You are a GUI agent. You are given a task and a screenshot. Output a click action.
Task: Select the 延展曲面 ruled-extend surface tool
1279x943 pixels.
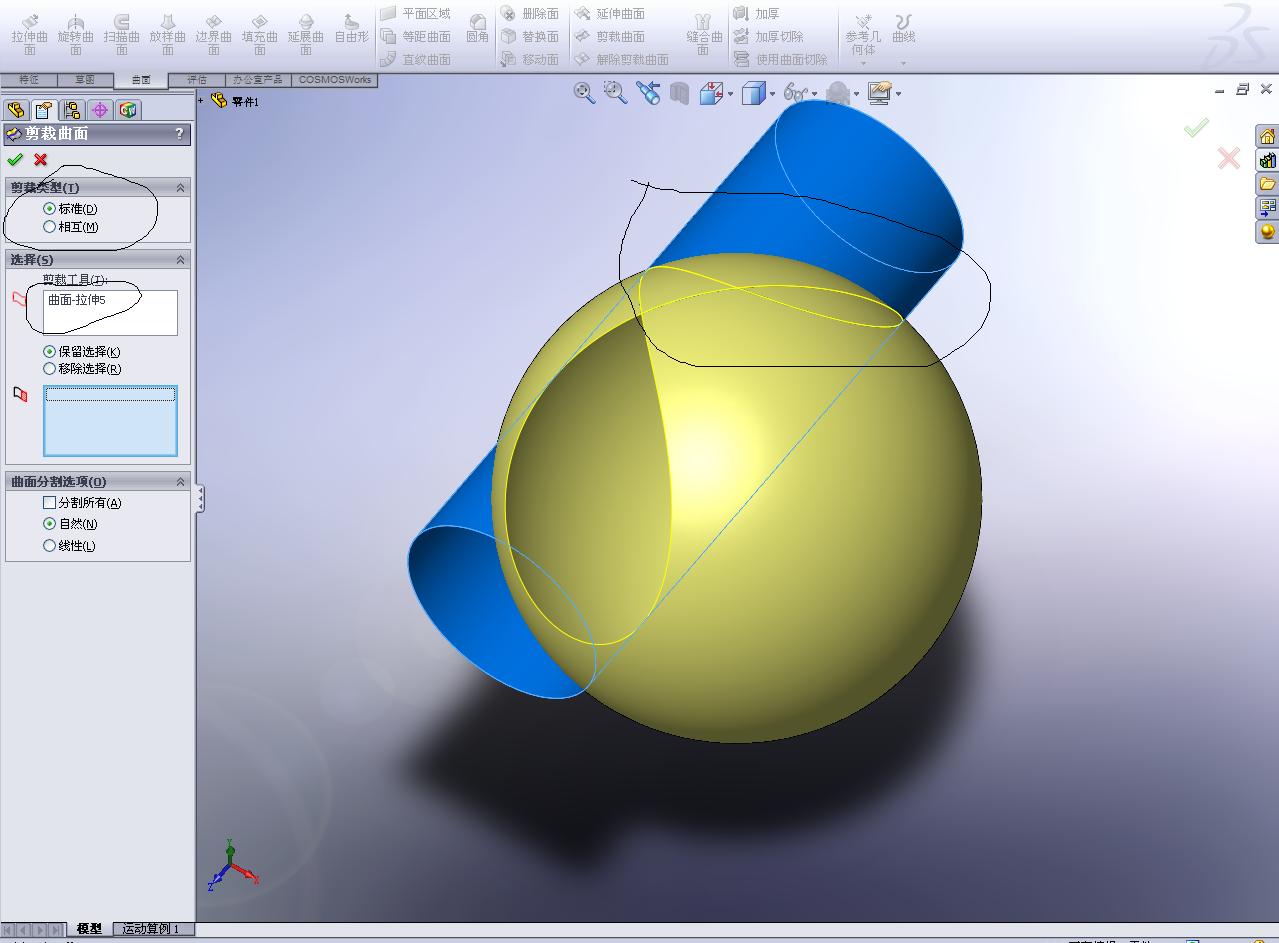point(306,34)
